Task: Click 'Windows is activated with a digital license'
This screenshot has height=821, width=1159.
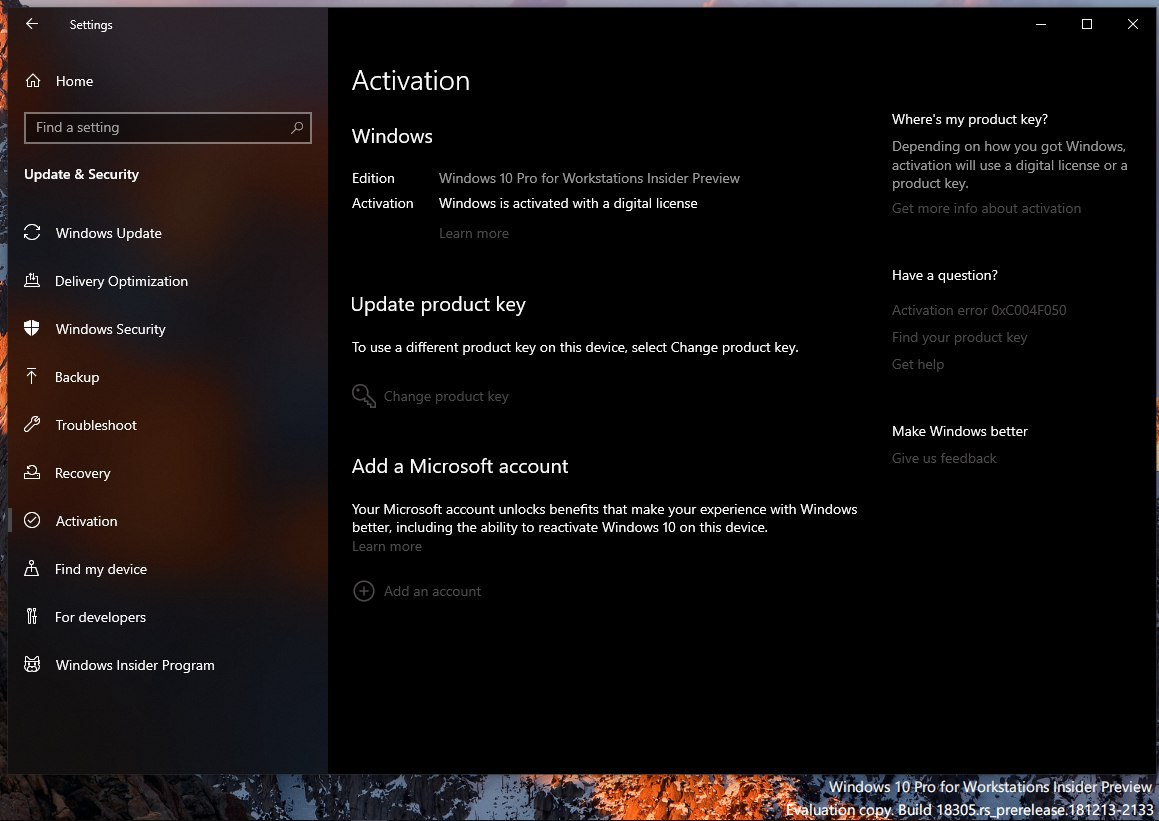Action: click(568, 203)
